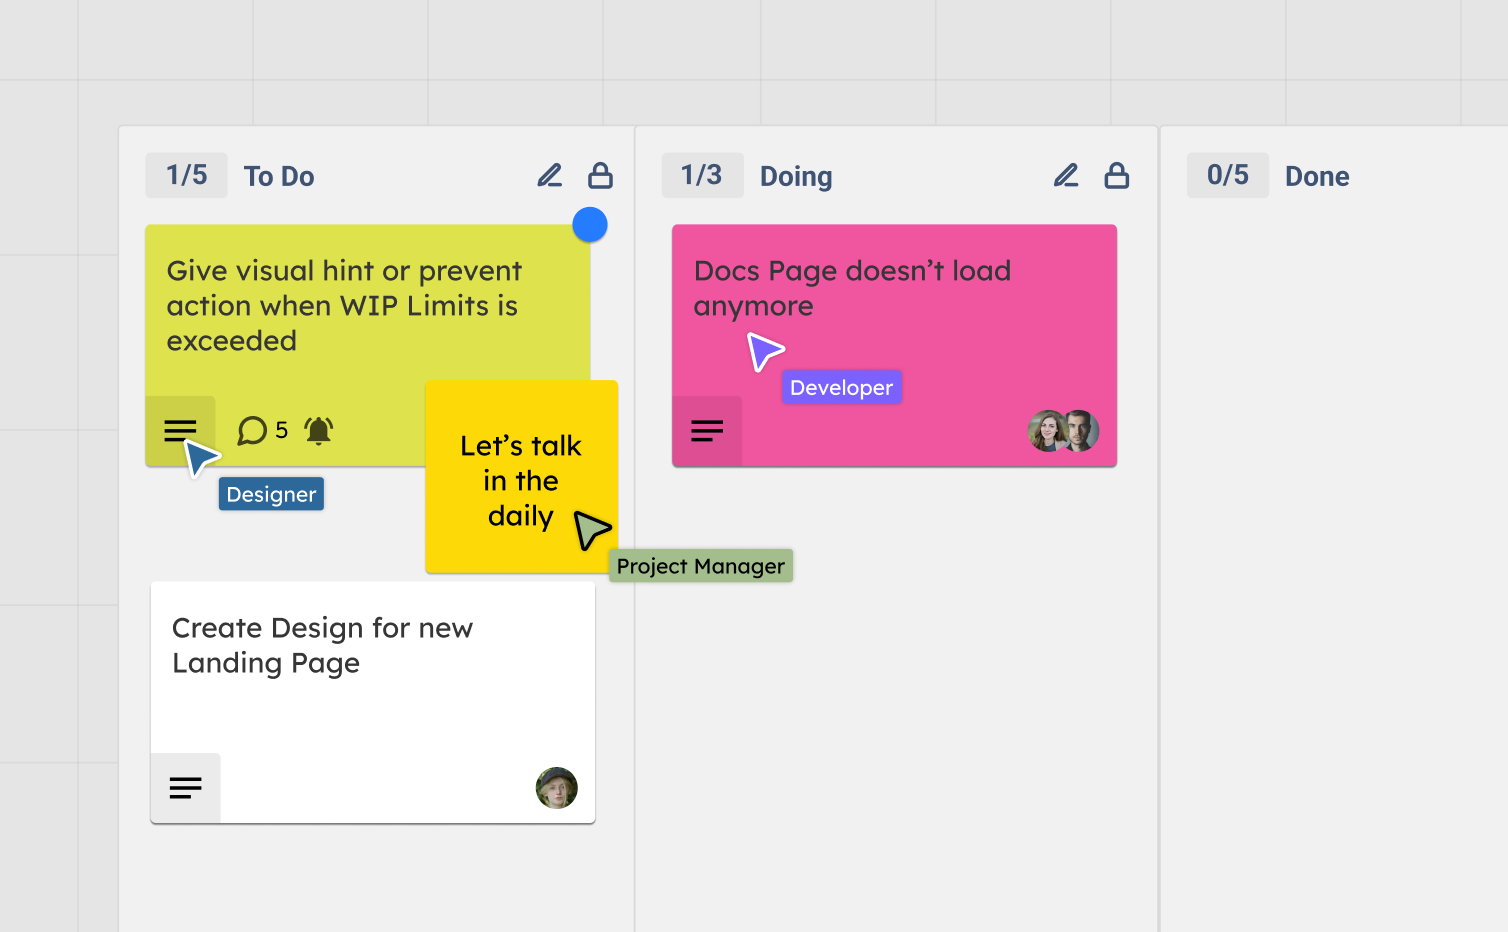Click the pencil edit icon in To Do column

click(550, 176)
